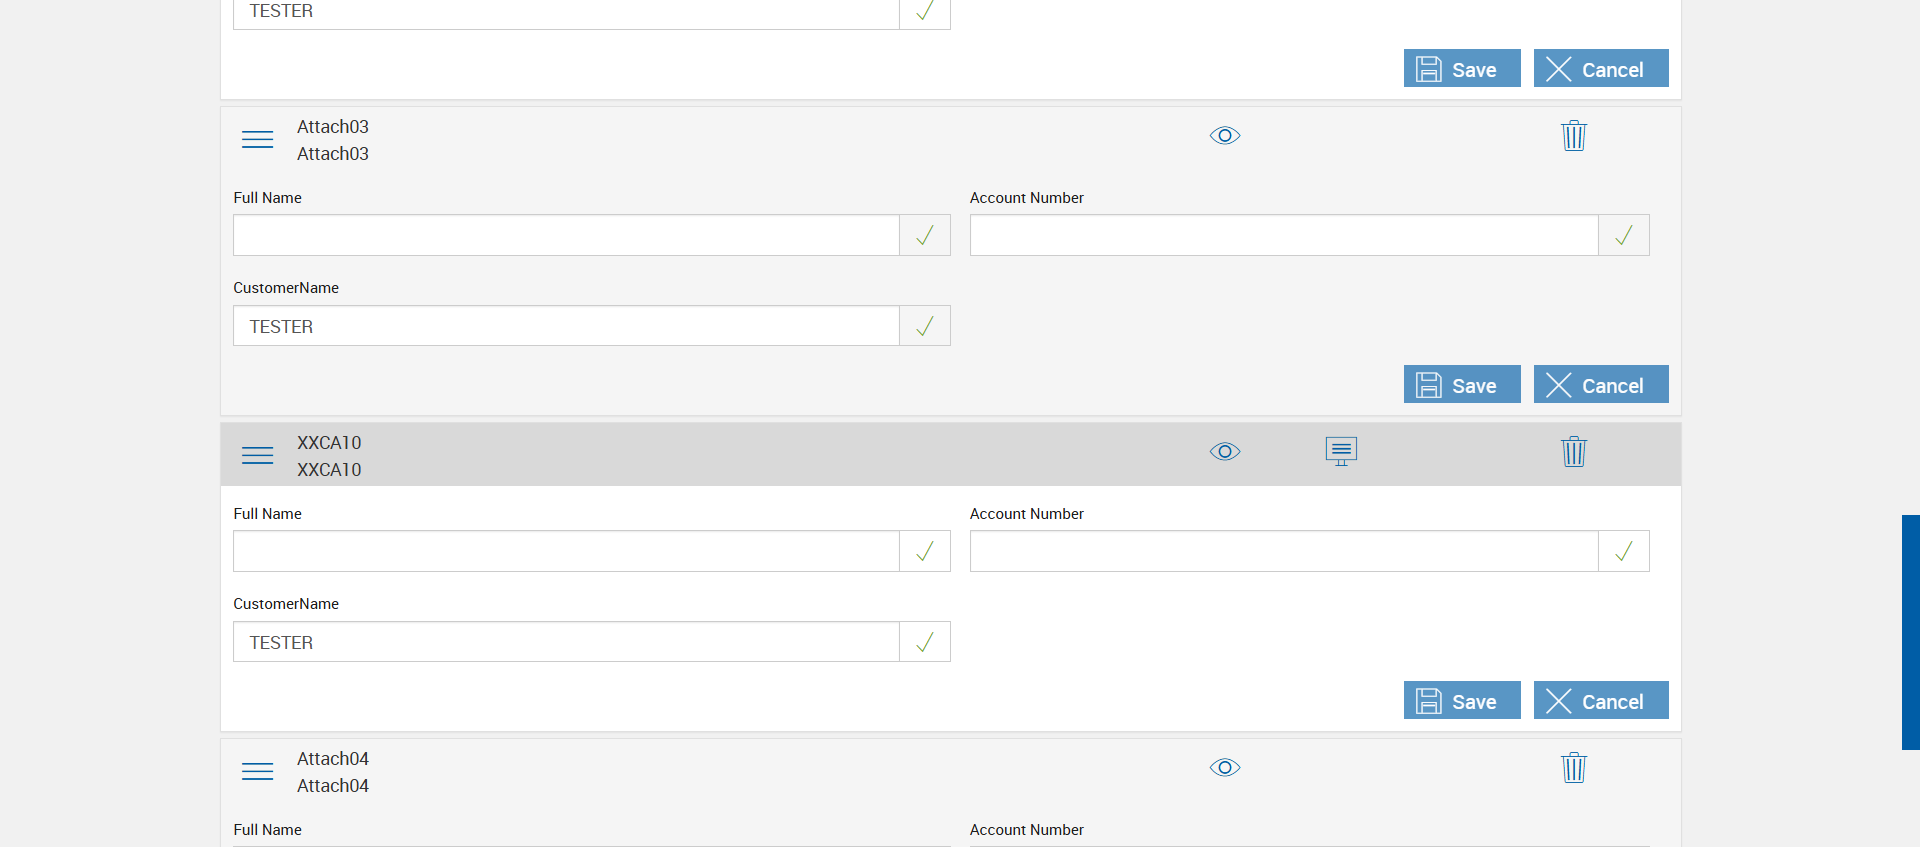Delete the Attach03 attachment with trash icon

(x=1574, y=136)
